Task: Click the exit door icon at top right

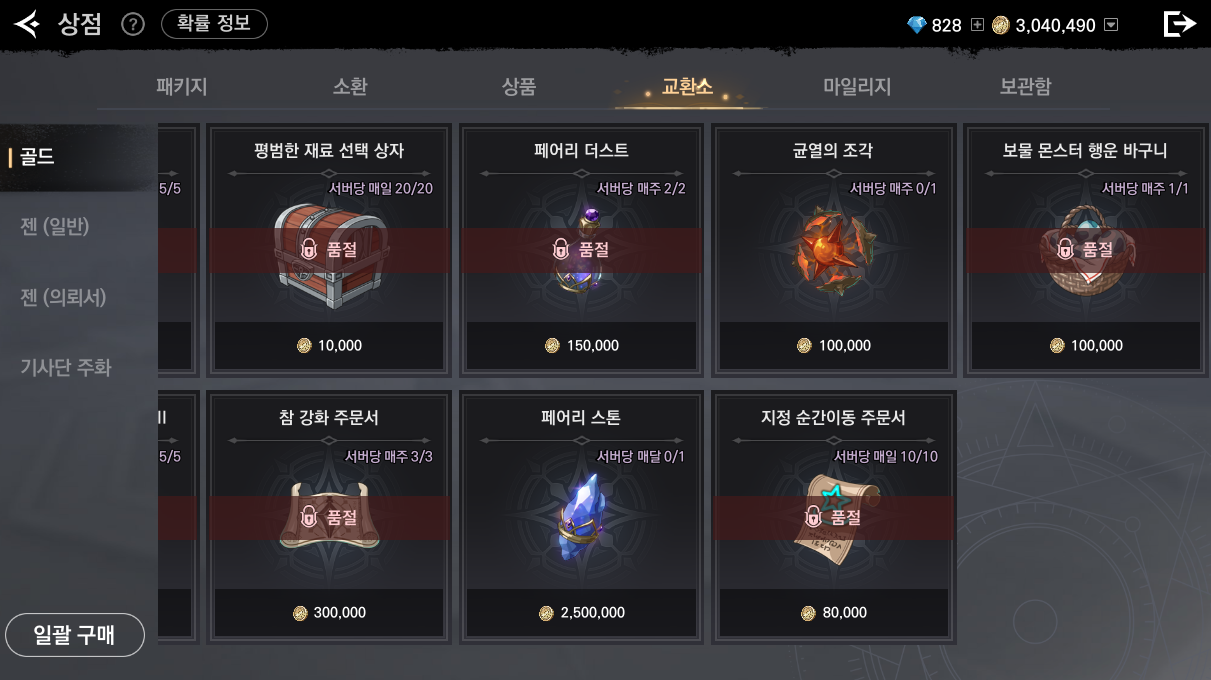Action: pos(1180,24)
